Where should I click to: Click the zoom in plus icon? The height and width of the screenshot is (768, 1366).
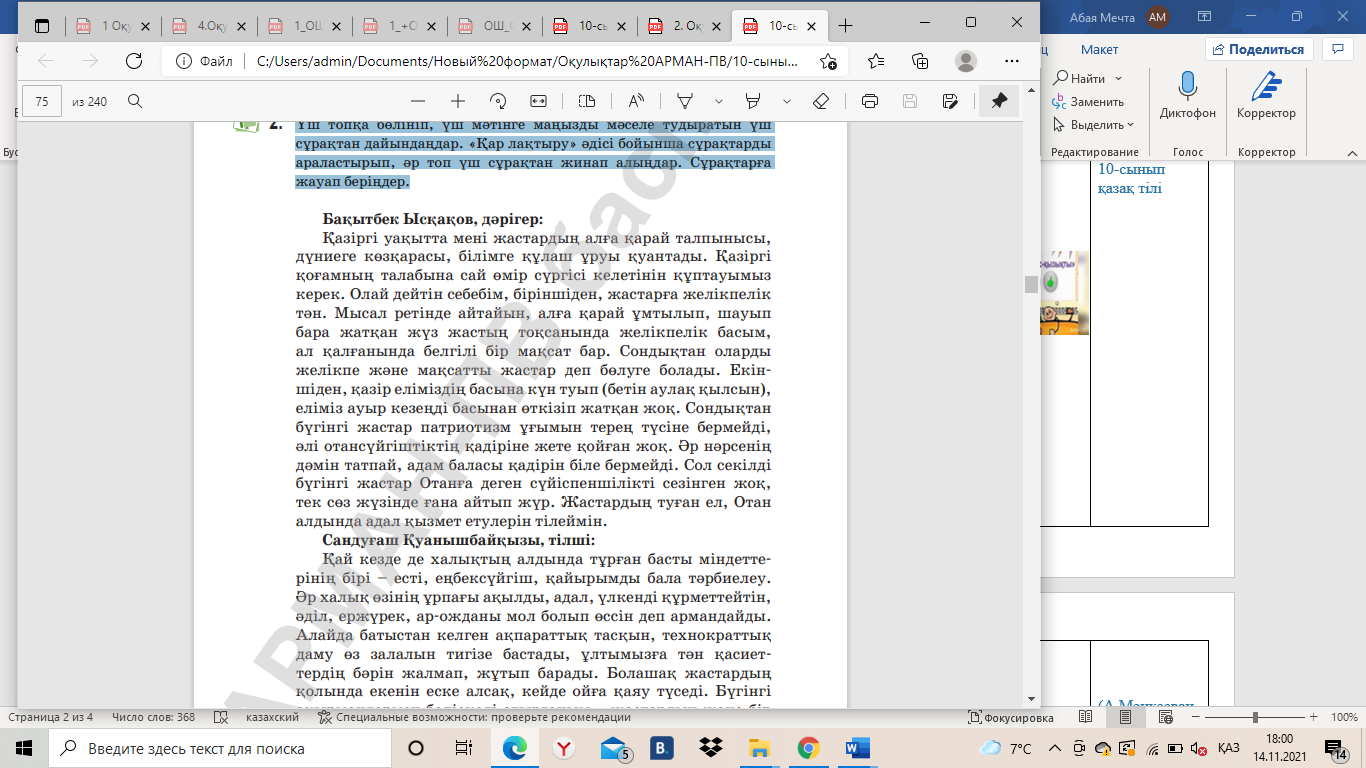point(458,101)
